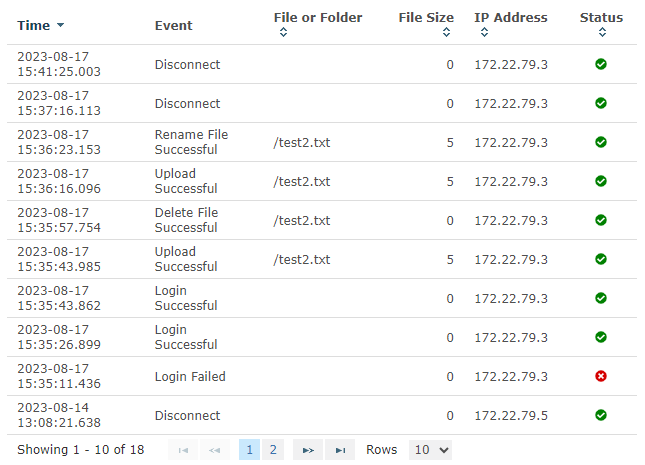Sort the IP Address column
The width and height of the screenshot is (645, 465).
(485, 32)
